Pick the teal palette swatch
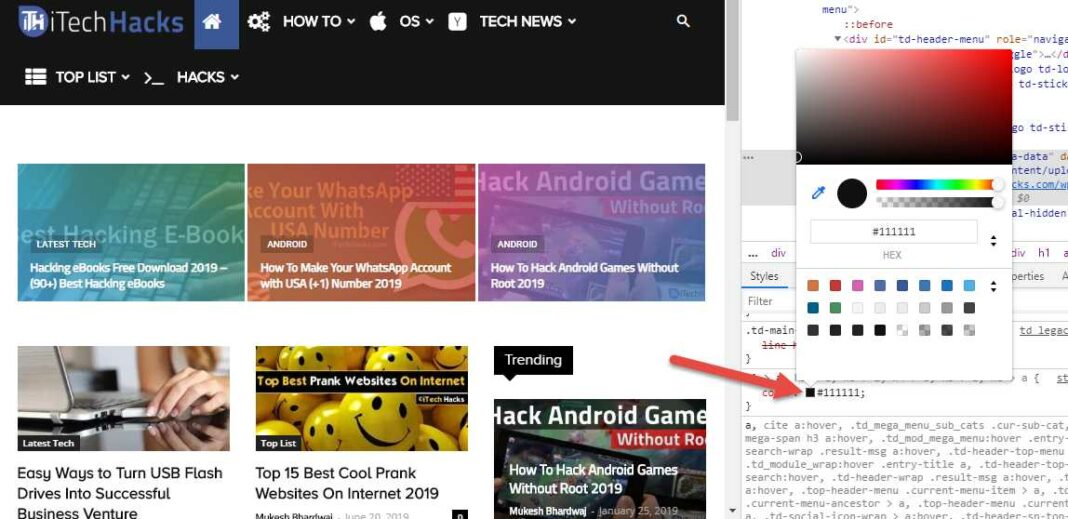Screen dimensions: 1068x519 coord(813,308)
